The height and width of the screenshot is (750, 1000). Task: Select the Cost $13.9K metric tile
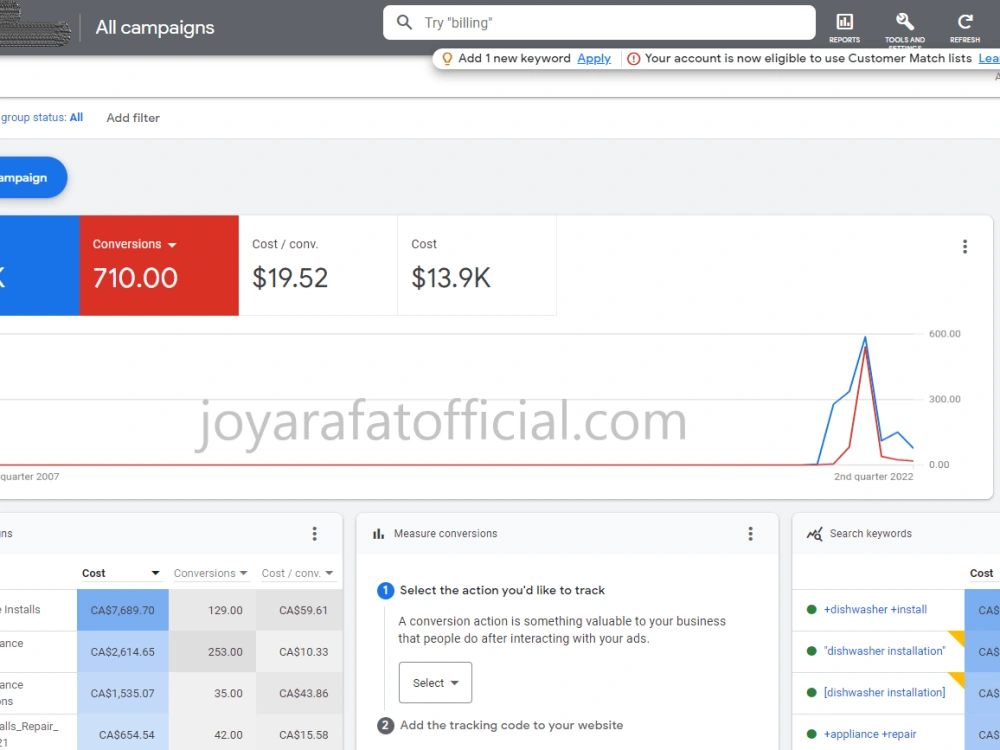(x=477, y=265)
